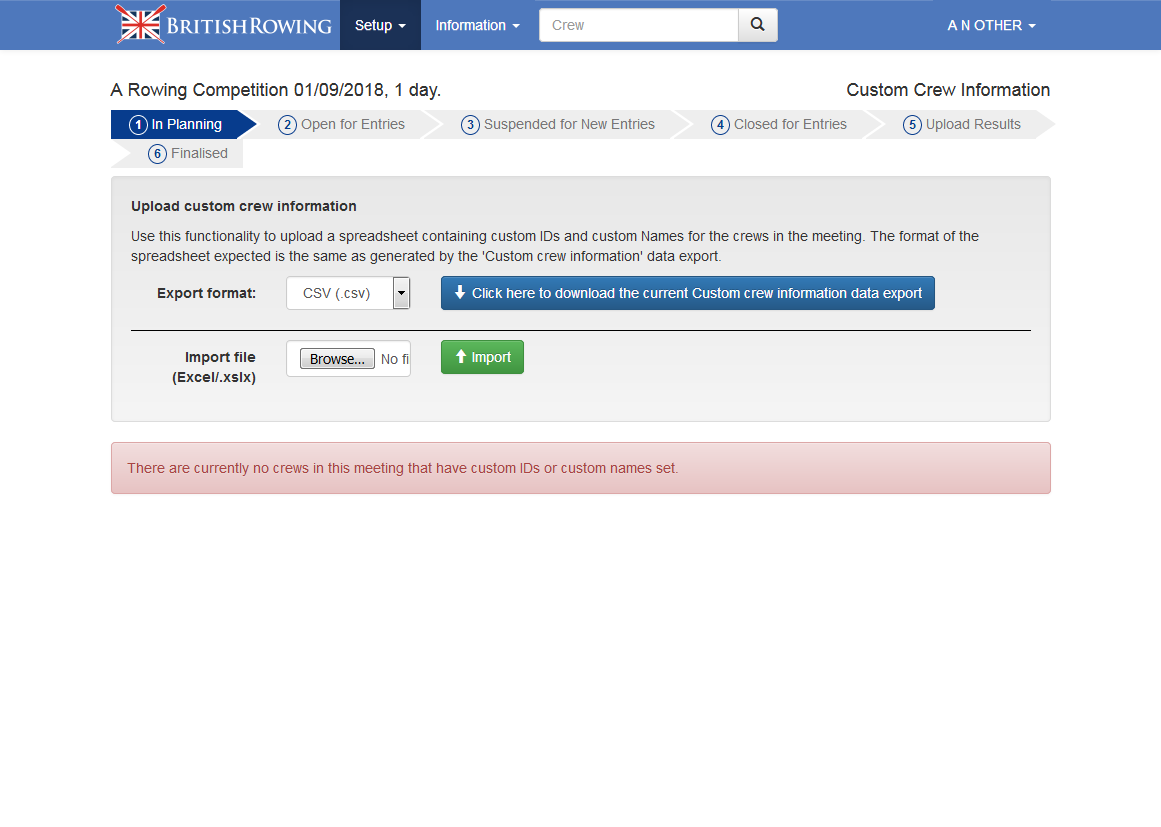Click the British Rowing flag logo
The width and height of the screenshot is (1161, 827).
point(140,25)
